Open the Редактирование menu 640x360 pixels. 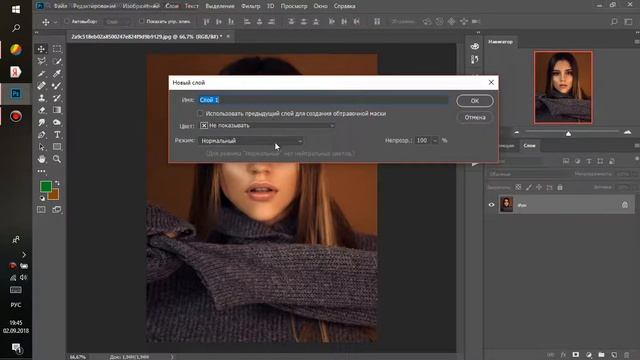[94, 6]
